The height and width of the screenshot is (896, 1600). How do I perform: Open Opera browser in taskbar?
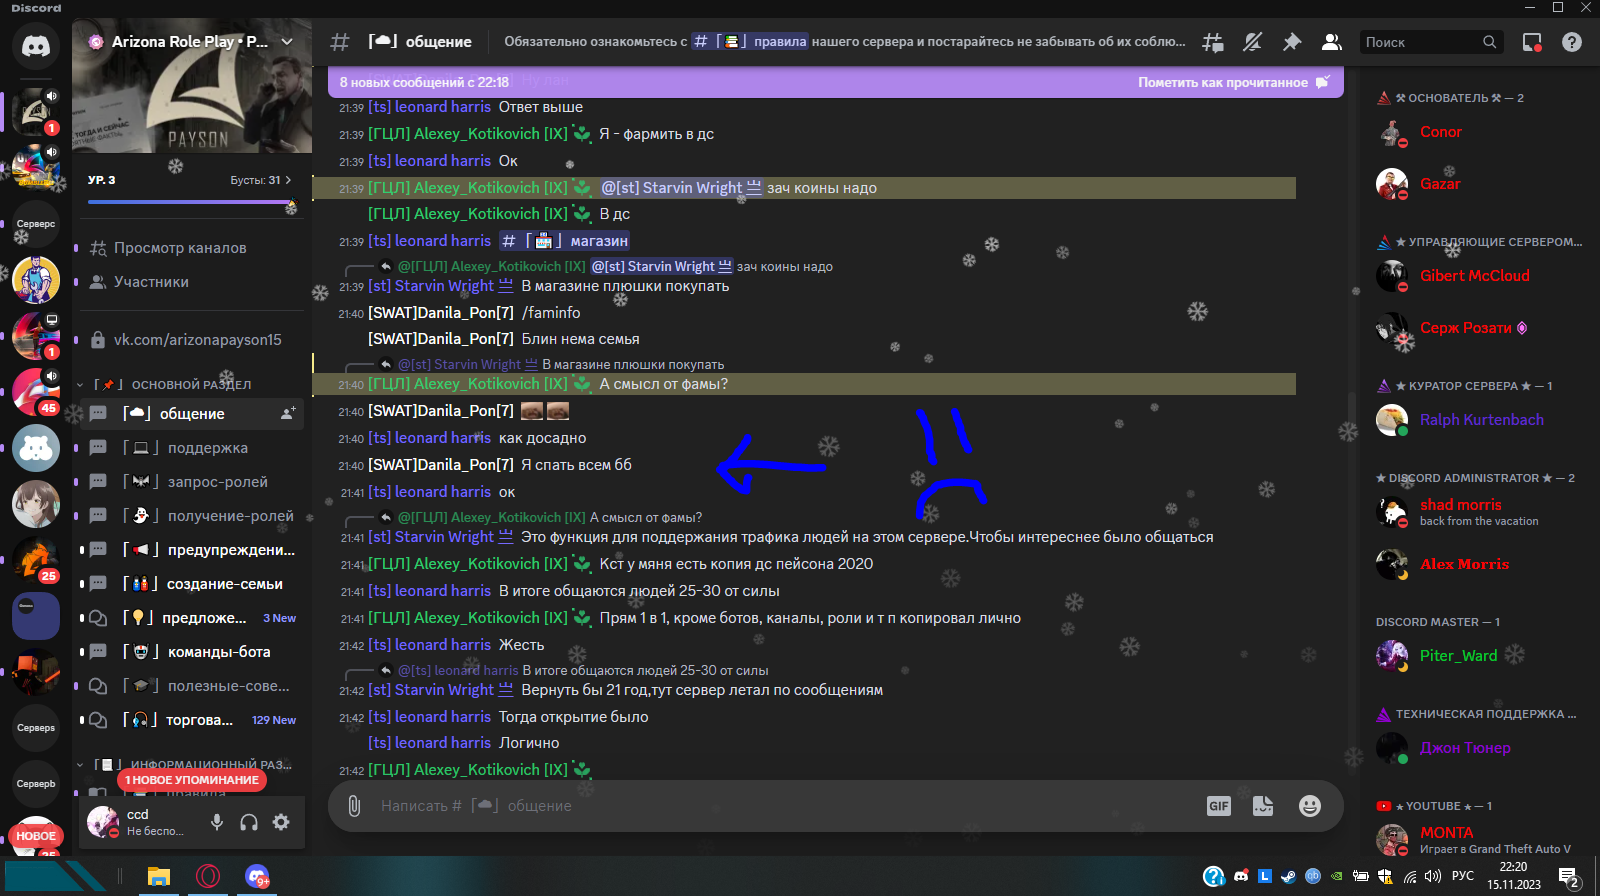click(x=208, y=877)
